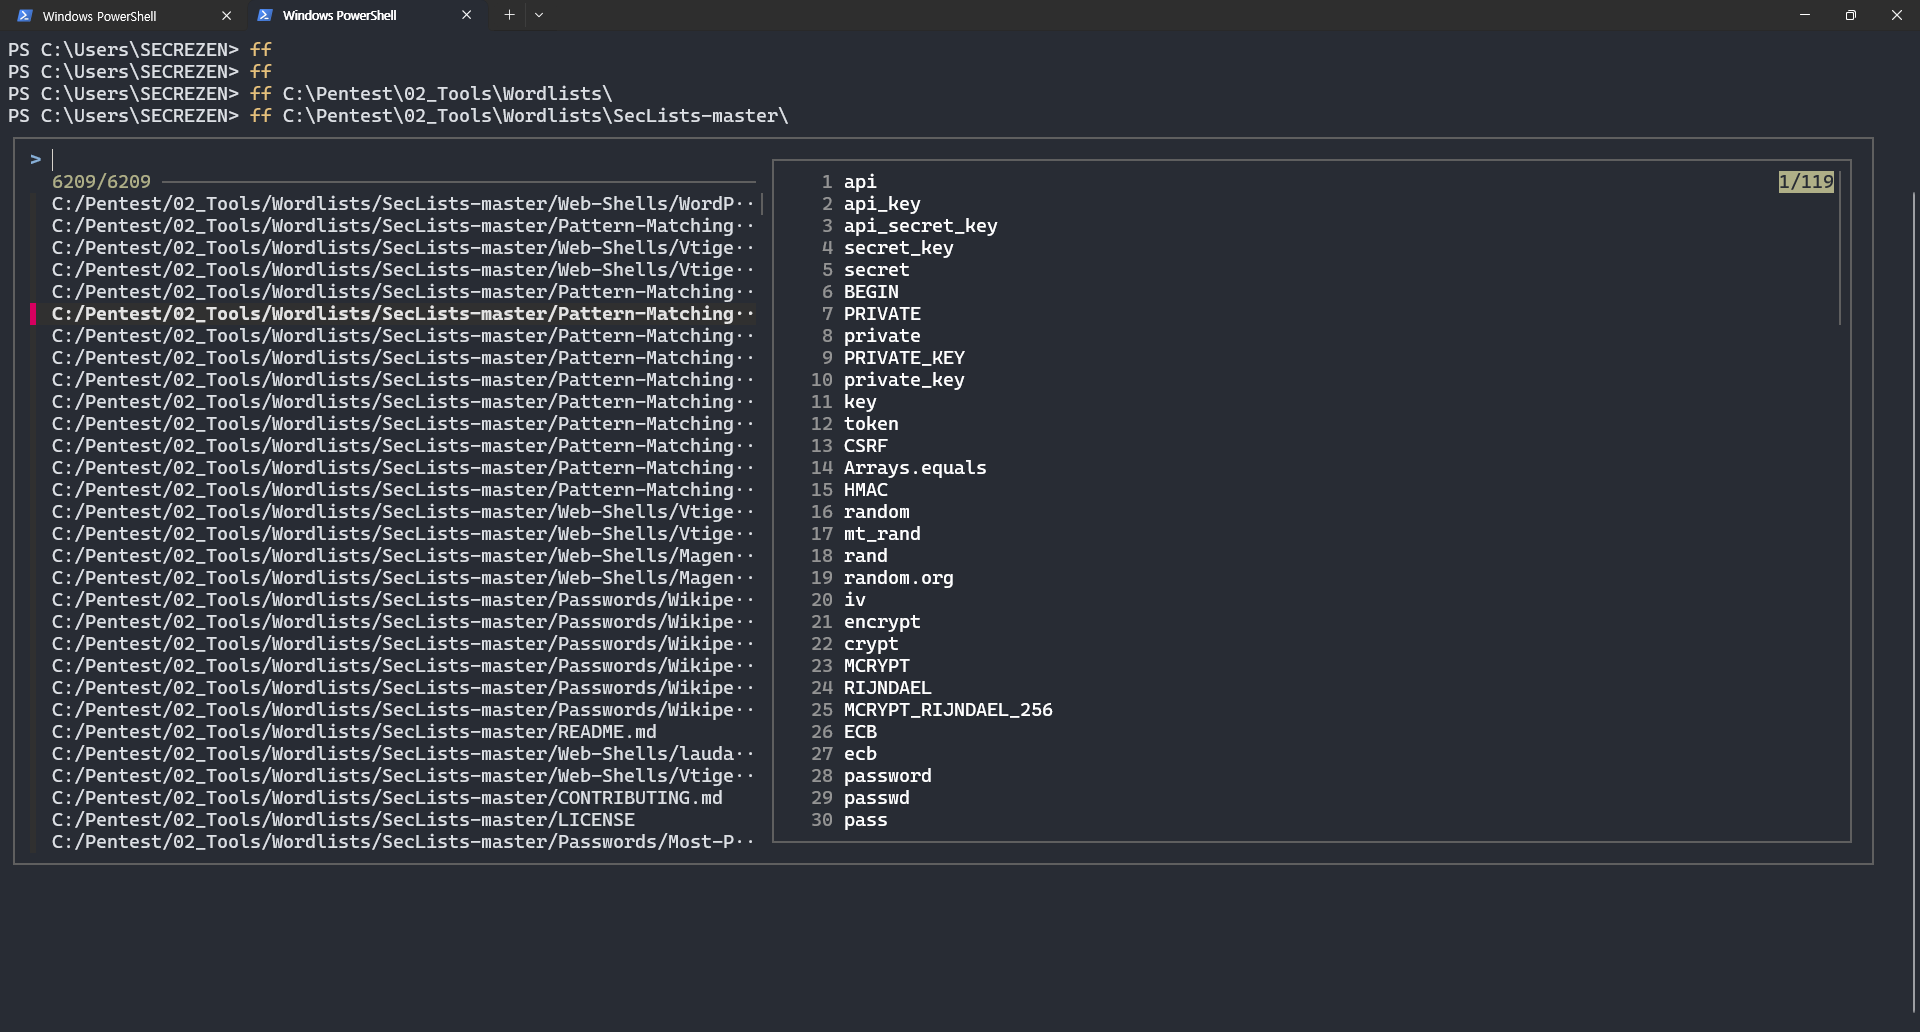The image size is (1920, 1032).
Task: Click preview line 'token'
Action: pyautogui.click(x=871, y=424)
